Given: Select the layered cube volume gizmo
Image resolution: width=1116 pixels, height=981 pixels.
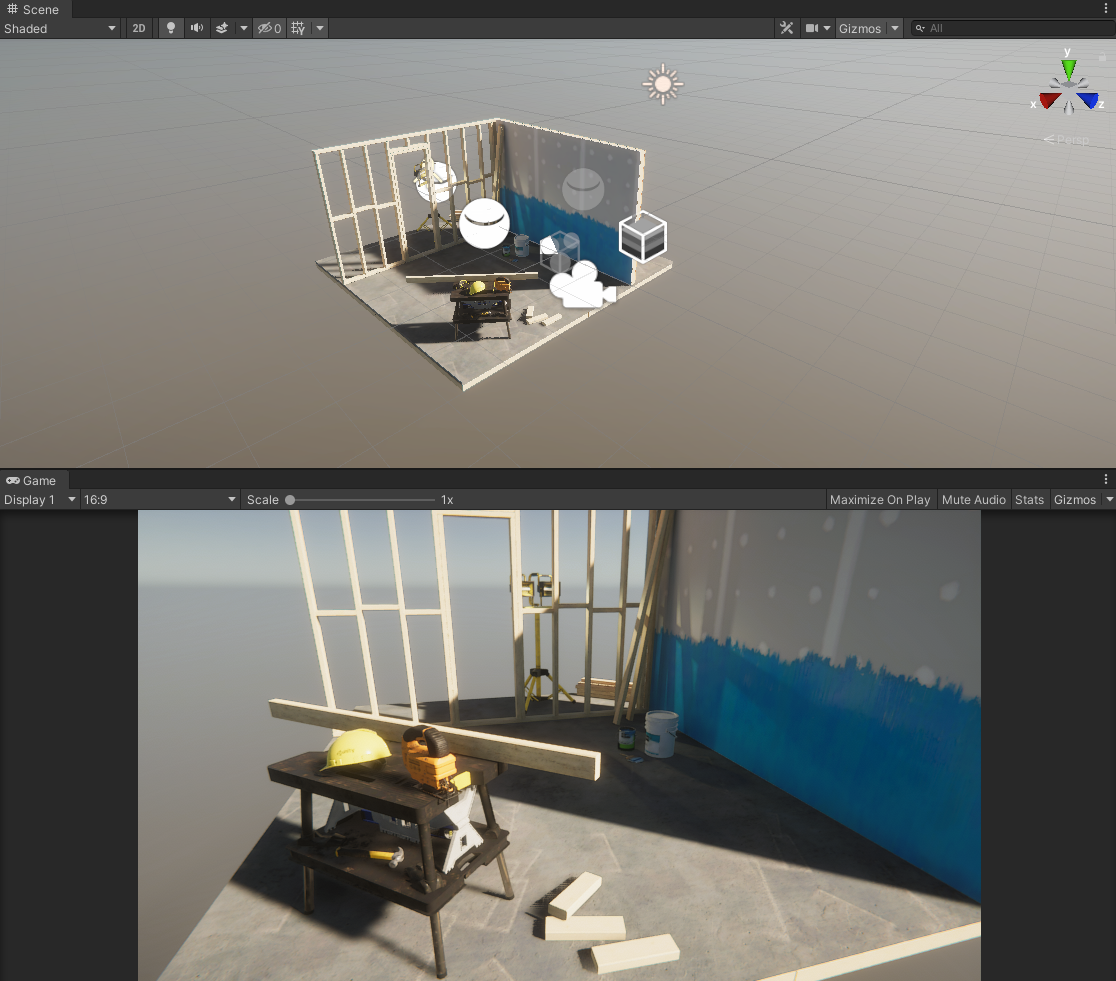Looking at the screenshot, I should click(x=643, y=237).
